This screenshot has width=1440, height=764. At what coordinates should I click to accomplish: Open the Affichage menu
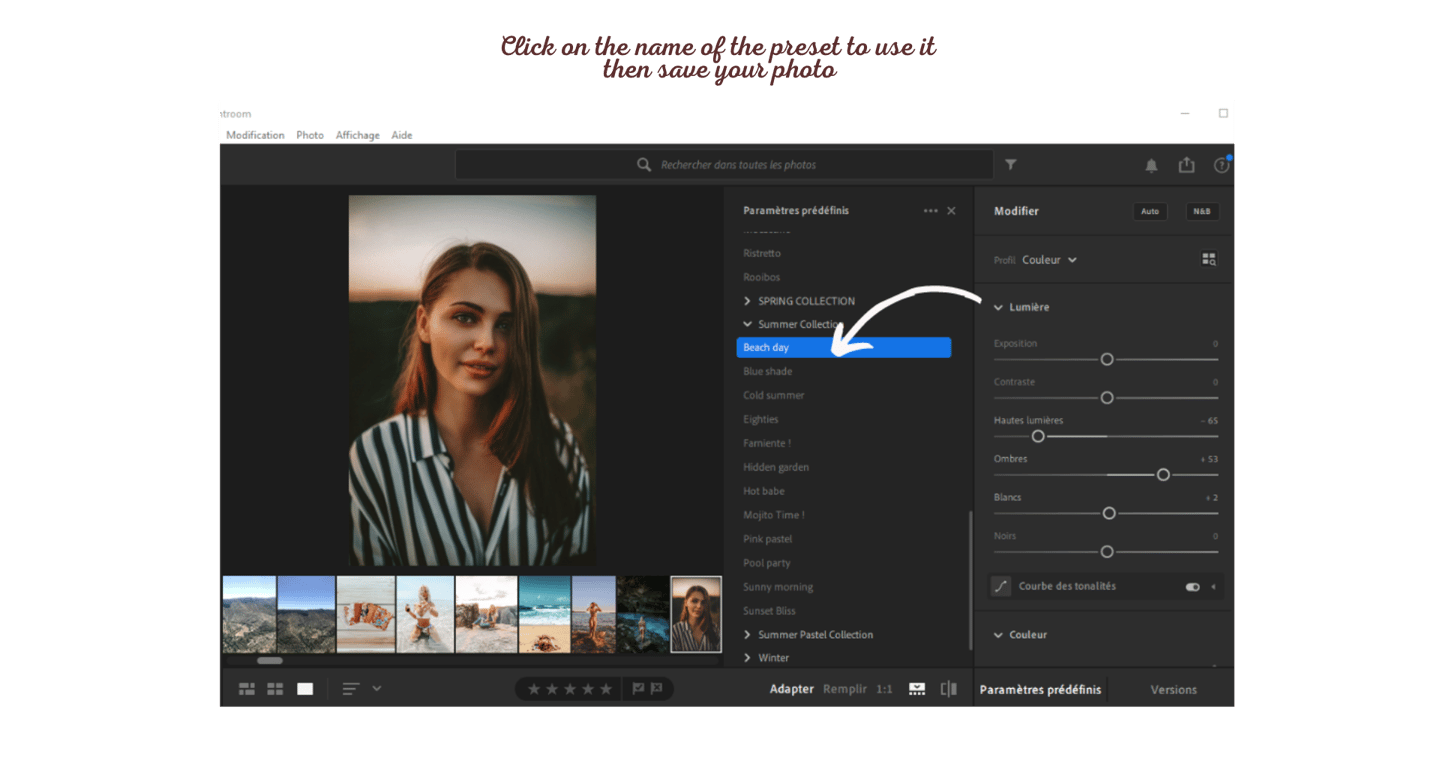click(358, 135)
